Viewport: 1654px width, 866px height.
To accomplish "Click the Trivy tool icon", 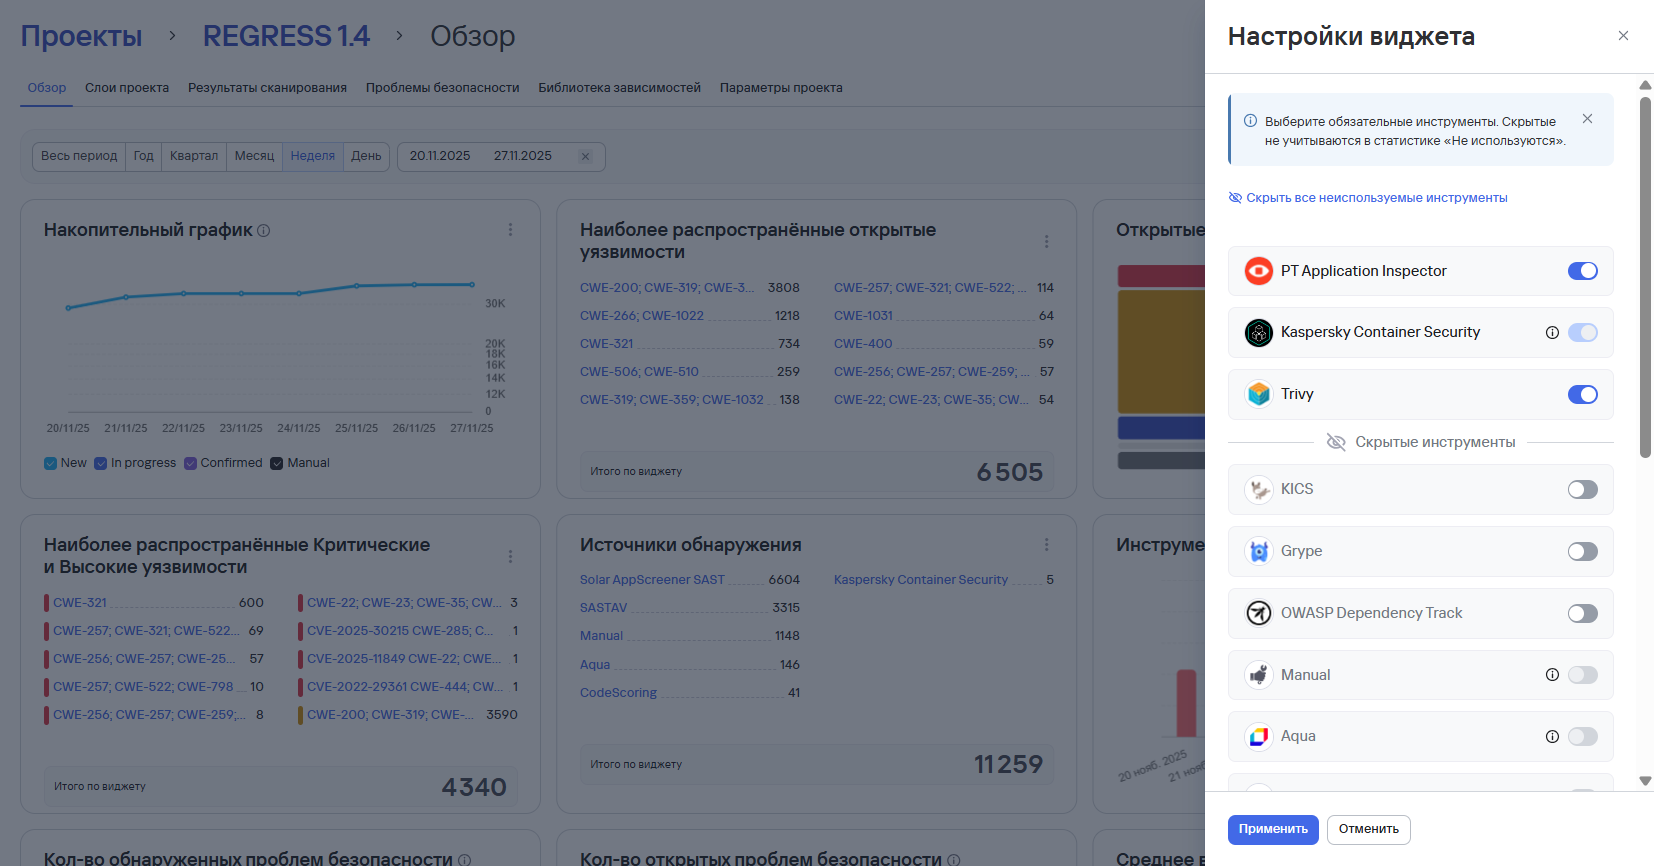I will tap(1258, 394).
